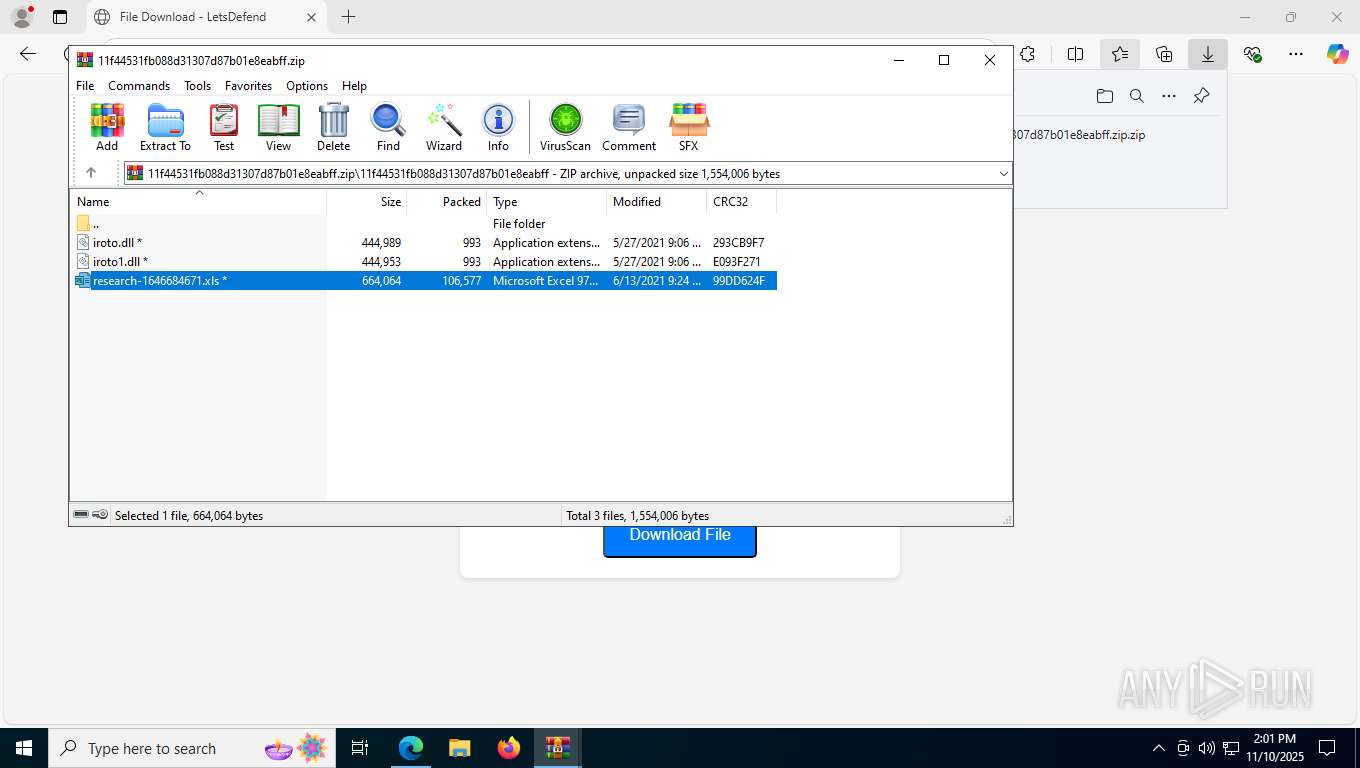This screenshot has width=1360, height=768.
Task: Open the Copilot icon in Edge
Action: tap(1338, 54)
